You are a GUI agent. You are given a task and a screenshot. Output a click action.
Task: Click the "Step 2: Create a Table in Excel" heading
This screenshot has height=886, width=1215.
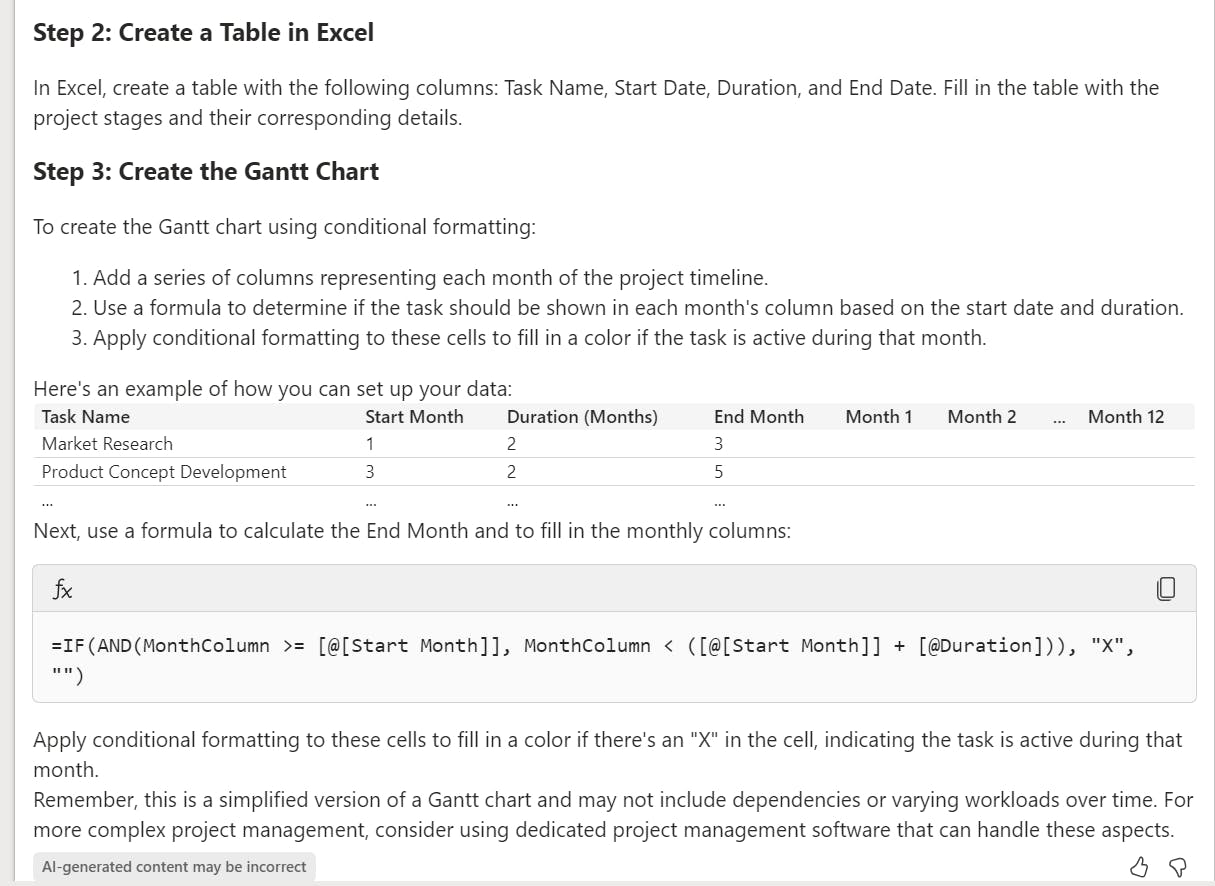click(203, 33)
